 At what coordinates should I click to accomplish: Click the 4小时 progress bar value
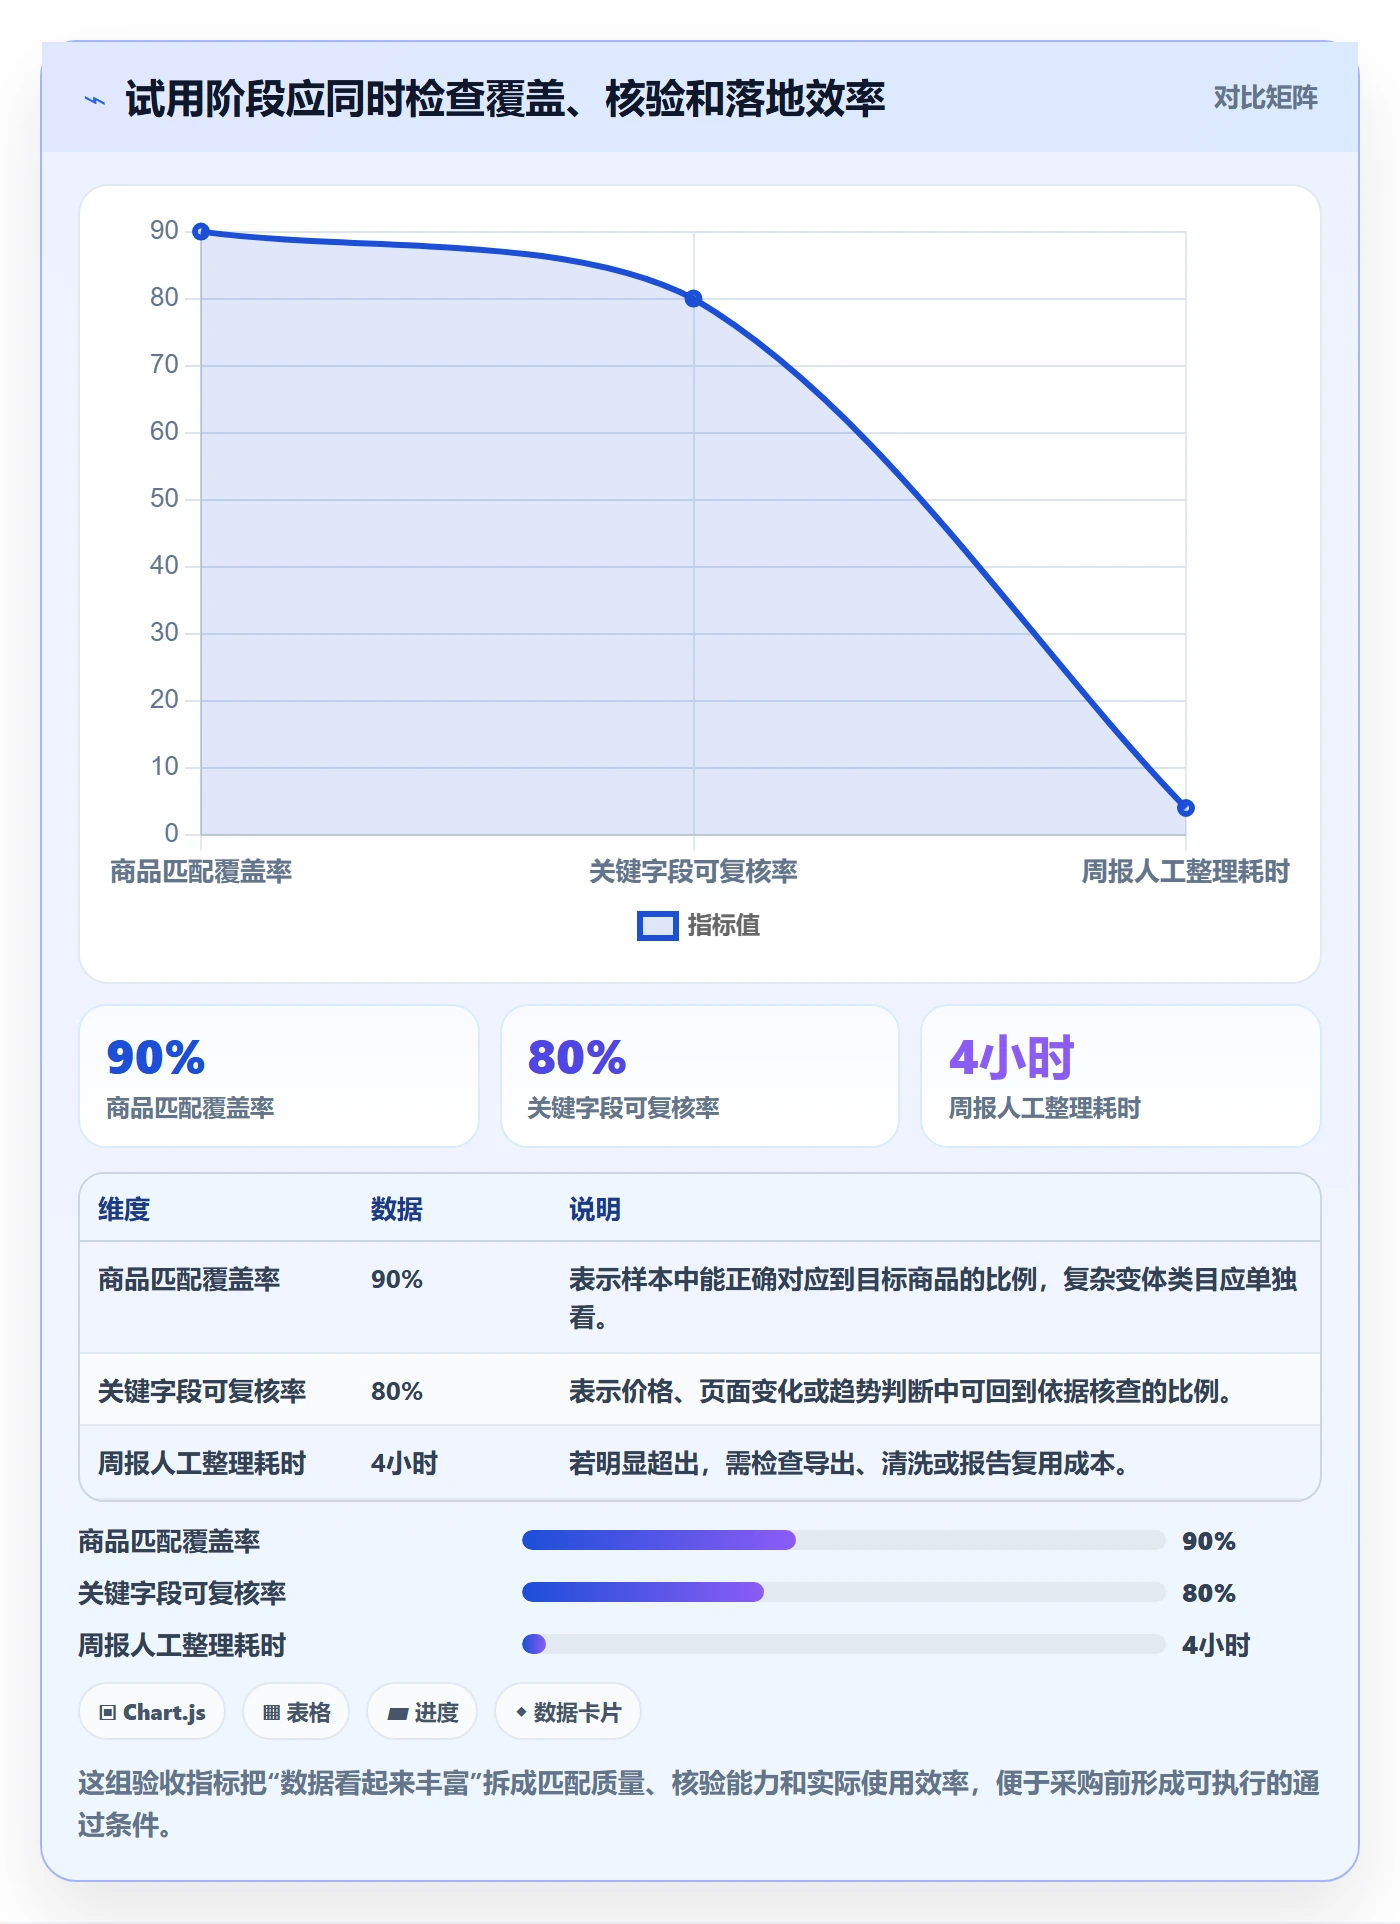(x=1216, y=1645)
